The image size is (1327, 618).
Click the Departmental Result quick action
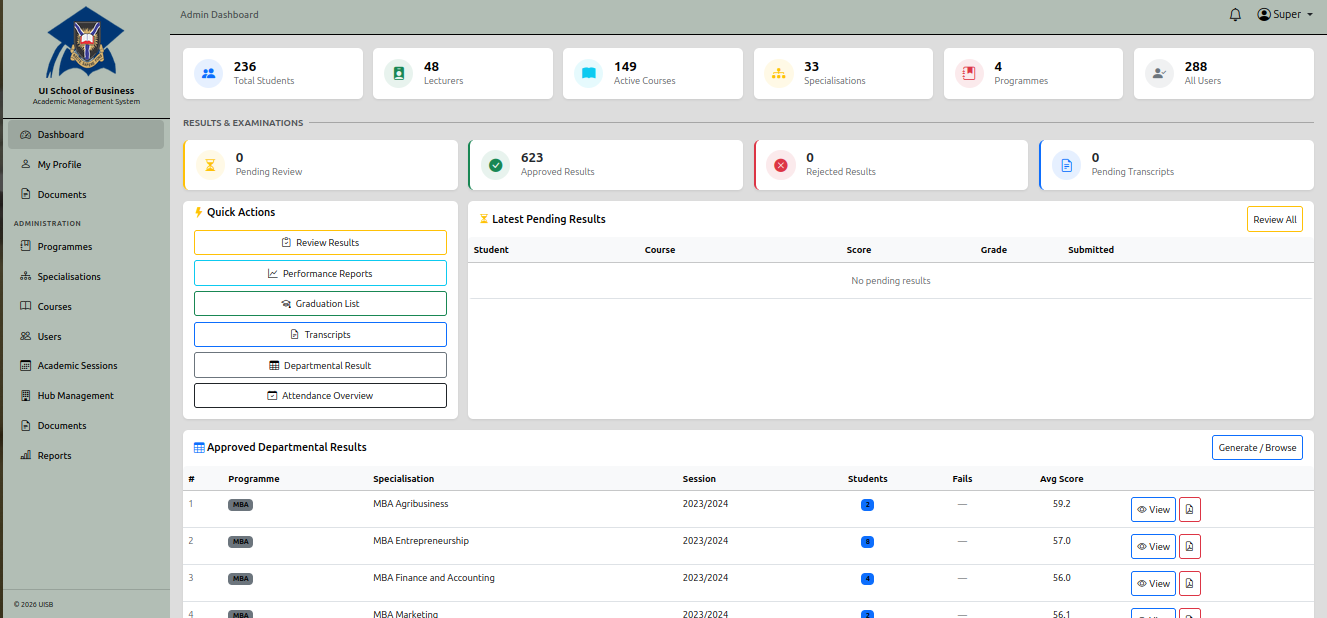(320, 365)
